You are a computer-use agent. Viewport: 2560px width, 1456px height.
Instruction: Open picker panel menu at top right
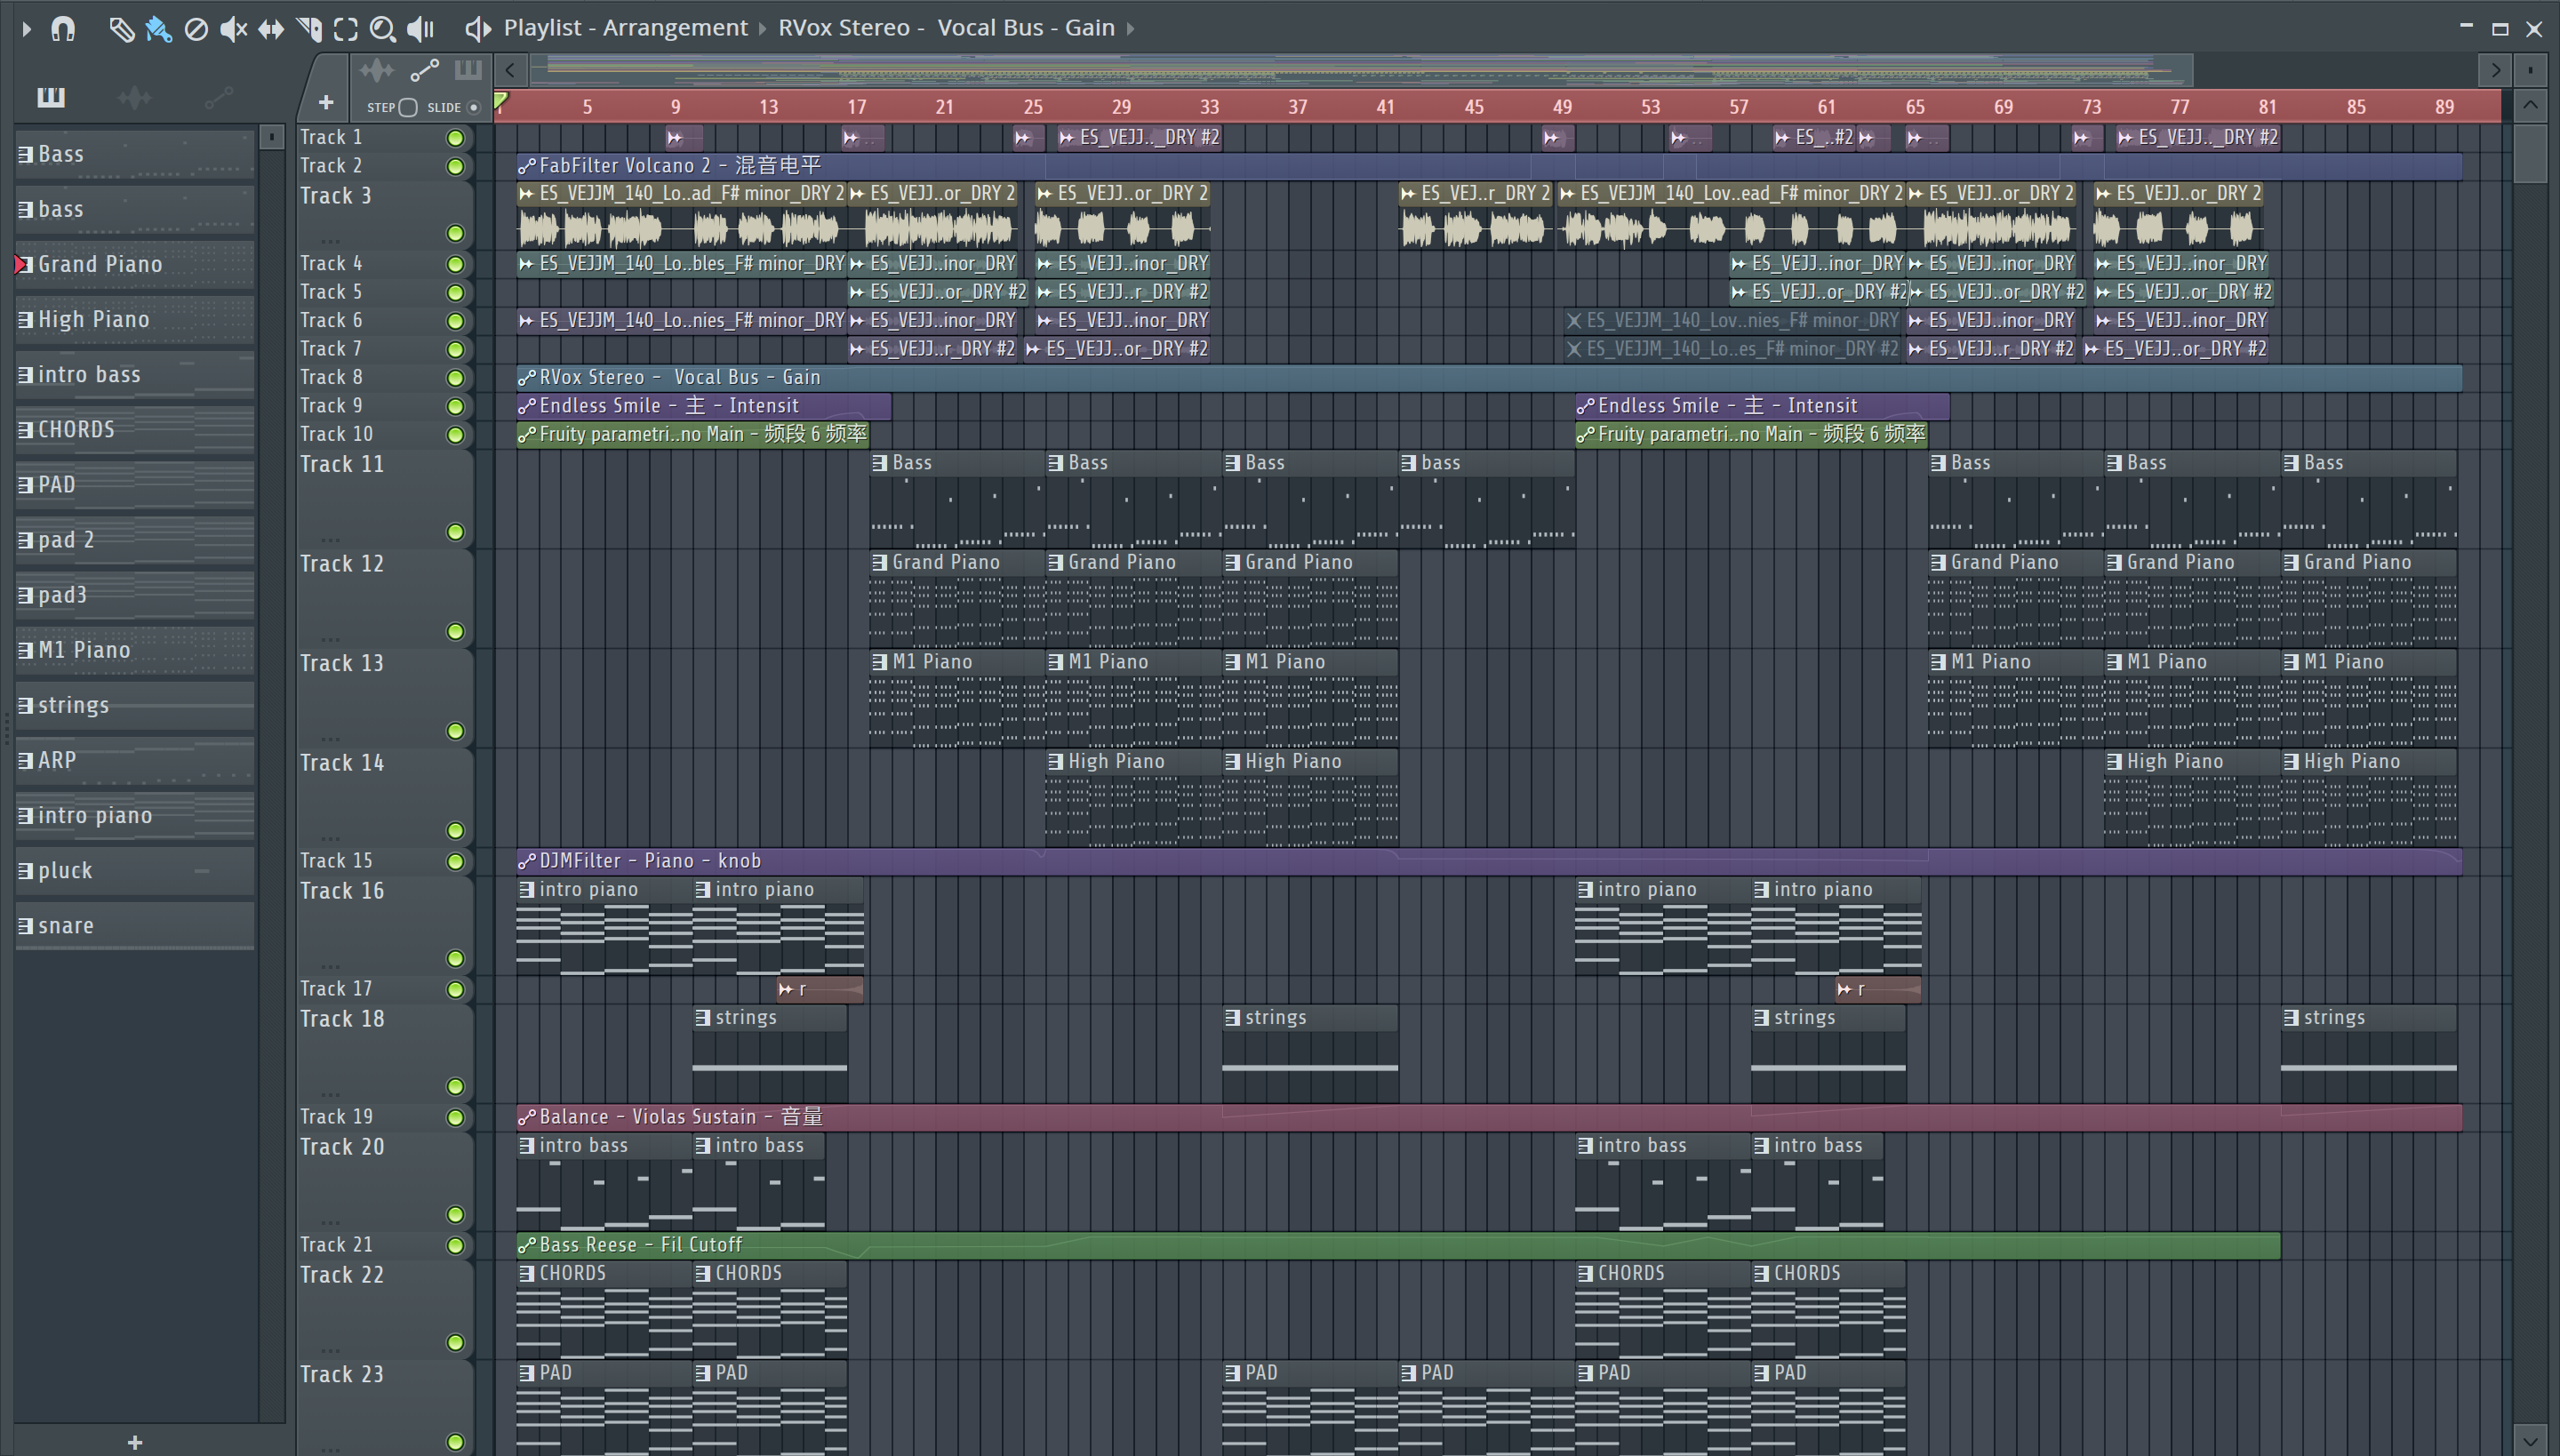(271, 137)
